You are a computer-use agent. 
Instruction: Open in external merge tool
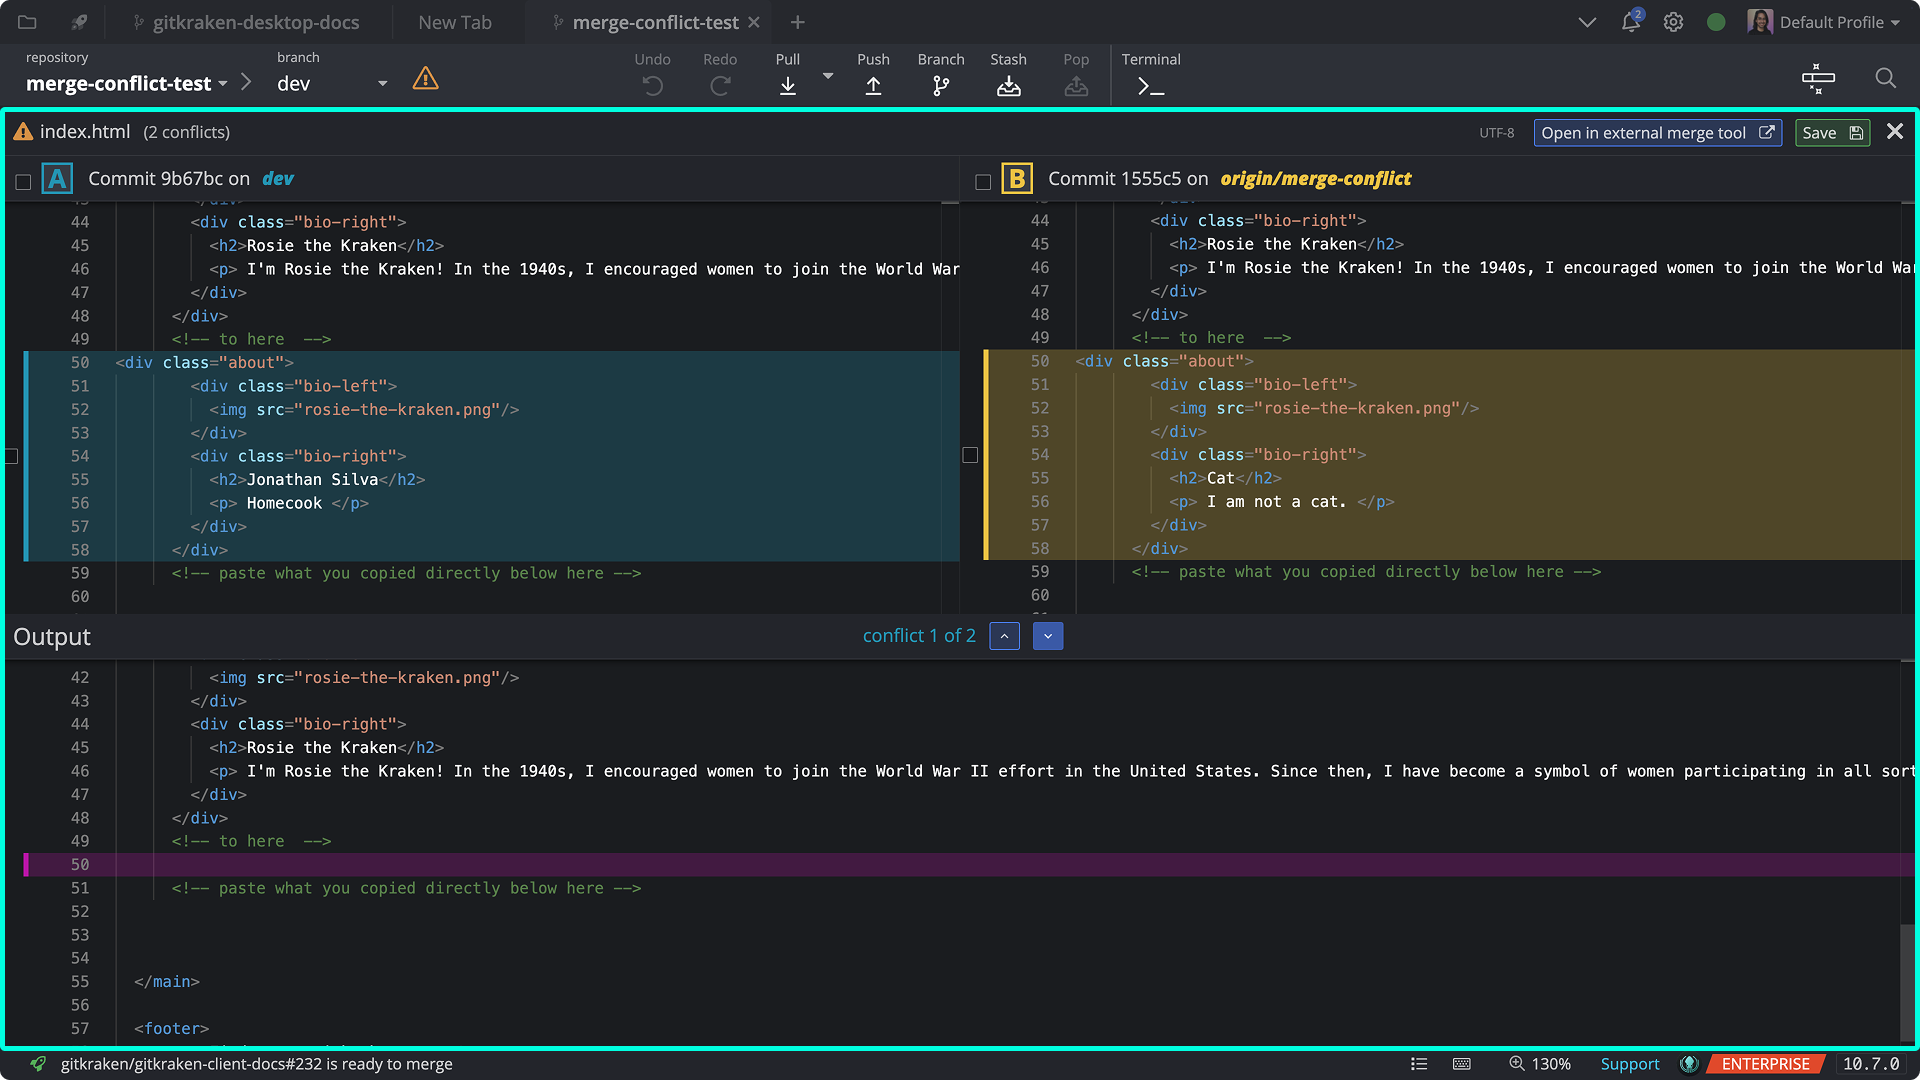click(x=1657, y=132)
